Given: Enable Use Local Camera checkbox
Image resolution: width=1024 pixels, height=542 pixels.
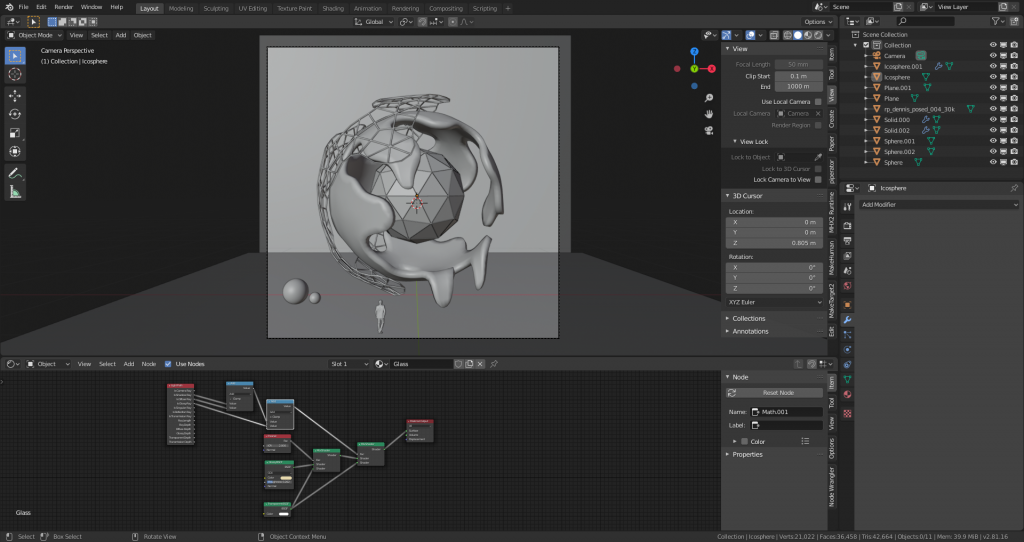Looking at the screenshot, I should tap(818, 102).
